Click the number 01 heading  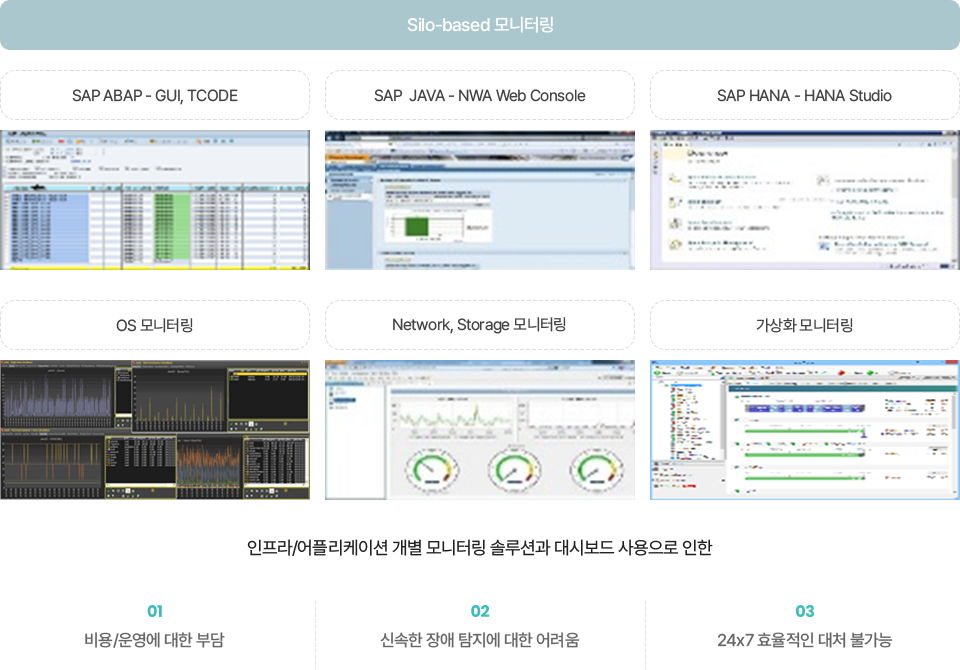[155, 611]
